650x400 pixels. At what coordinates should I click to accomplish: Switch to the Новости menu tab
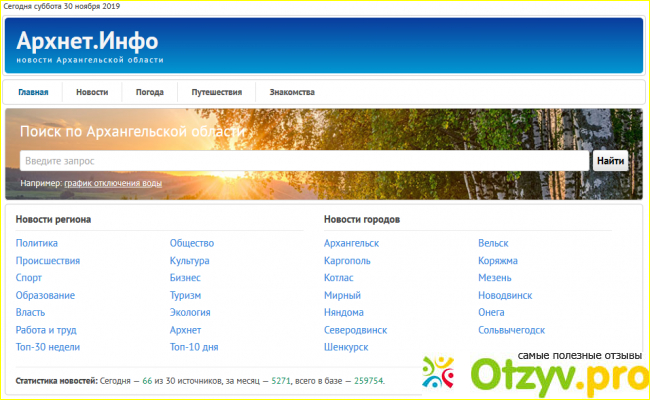(x=92, y=92)
